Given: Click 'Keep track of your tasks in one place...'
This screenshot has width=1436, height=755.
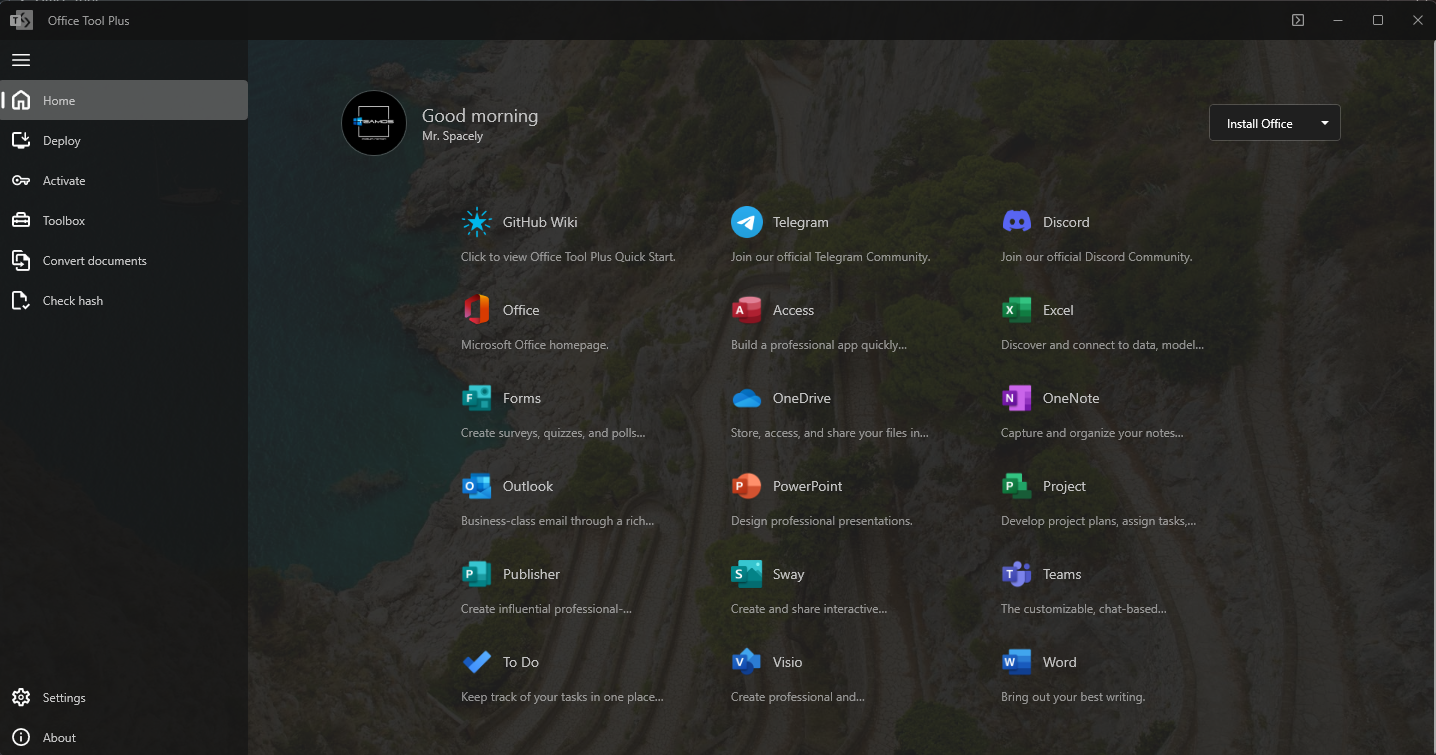Looking at the screenshot, I should point(562,697).
